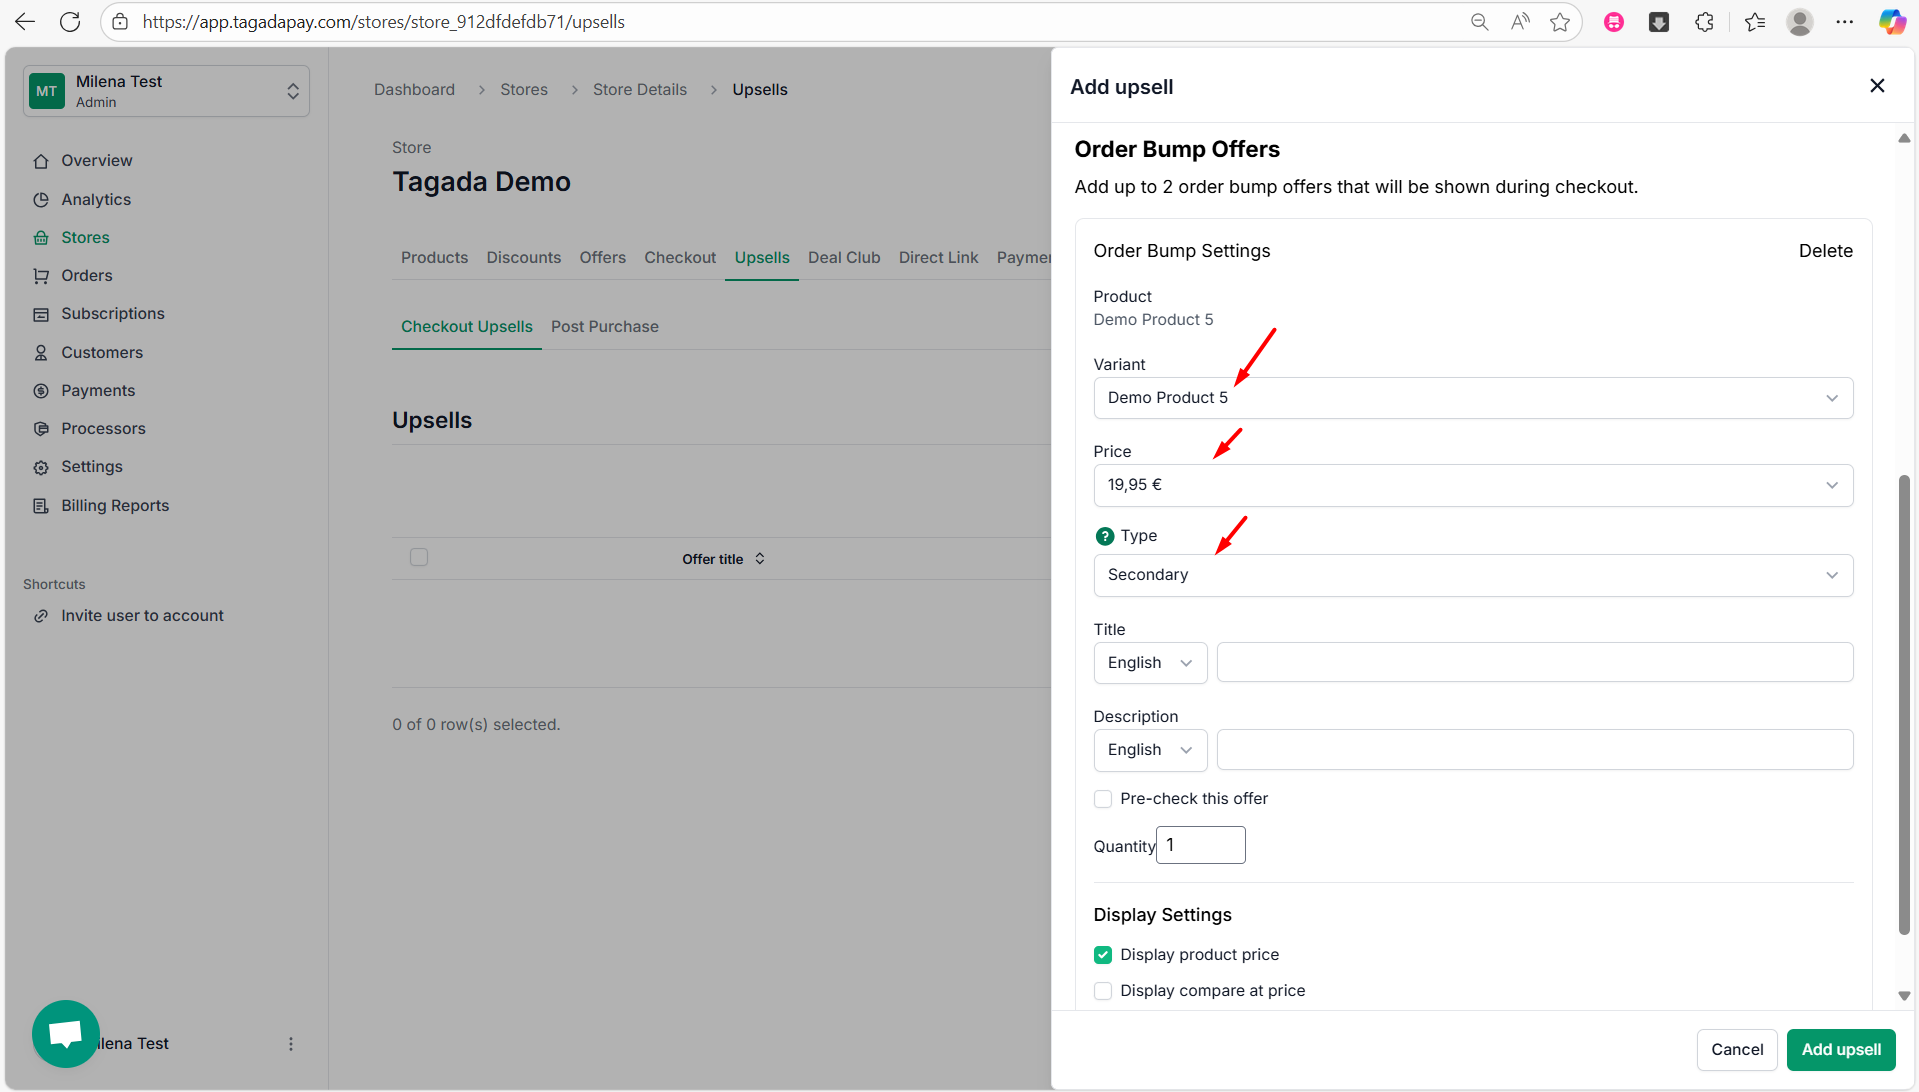Click the Analytics sidebar icon
This screenshot has width=1919, height=1092.
click(x=41, y=200)
